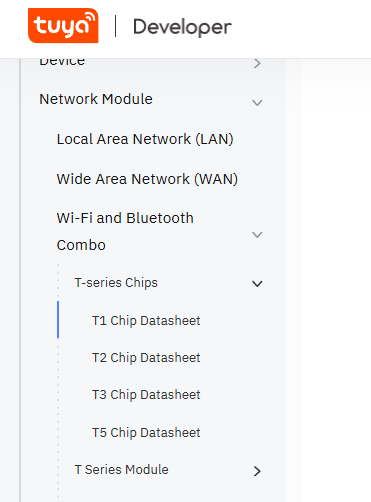Collapse the Network Module chevron

(x=257, y=103)
